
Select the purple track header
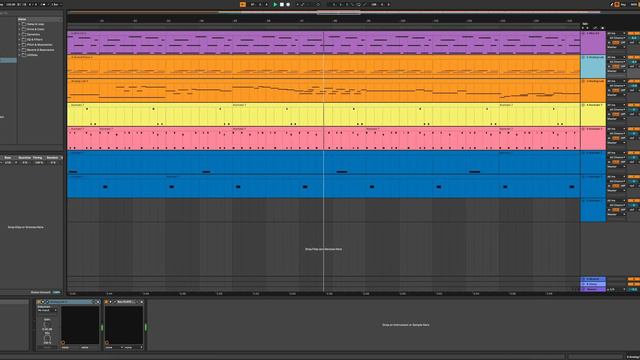click(x=593, y=42)
